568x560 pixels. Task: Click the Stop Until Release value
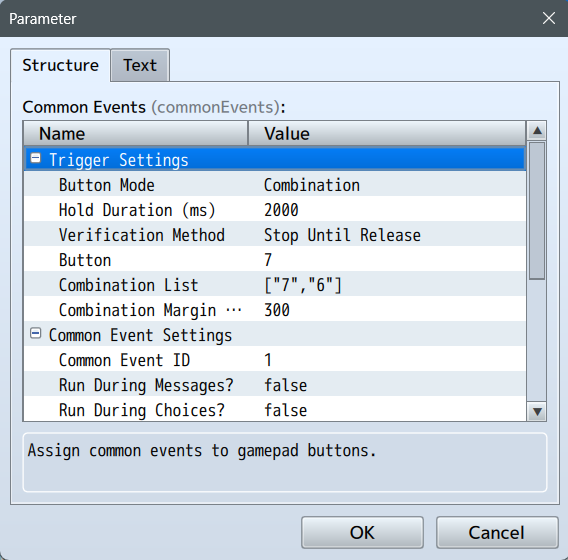342,235
